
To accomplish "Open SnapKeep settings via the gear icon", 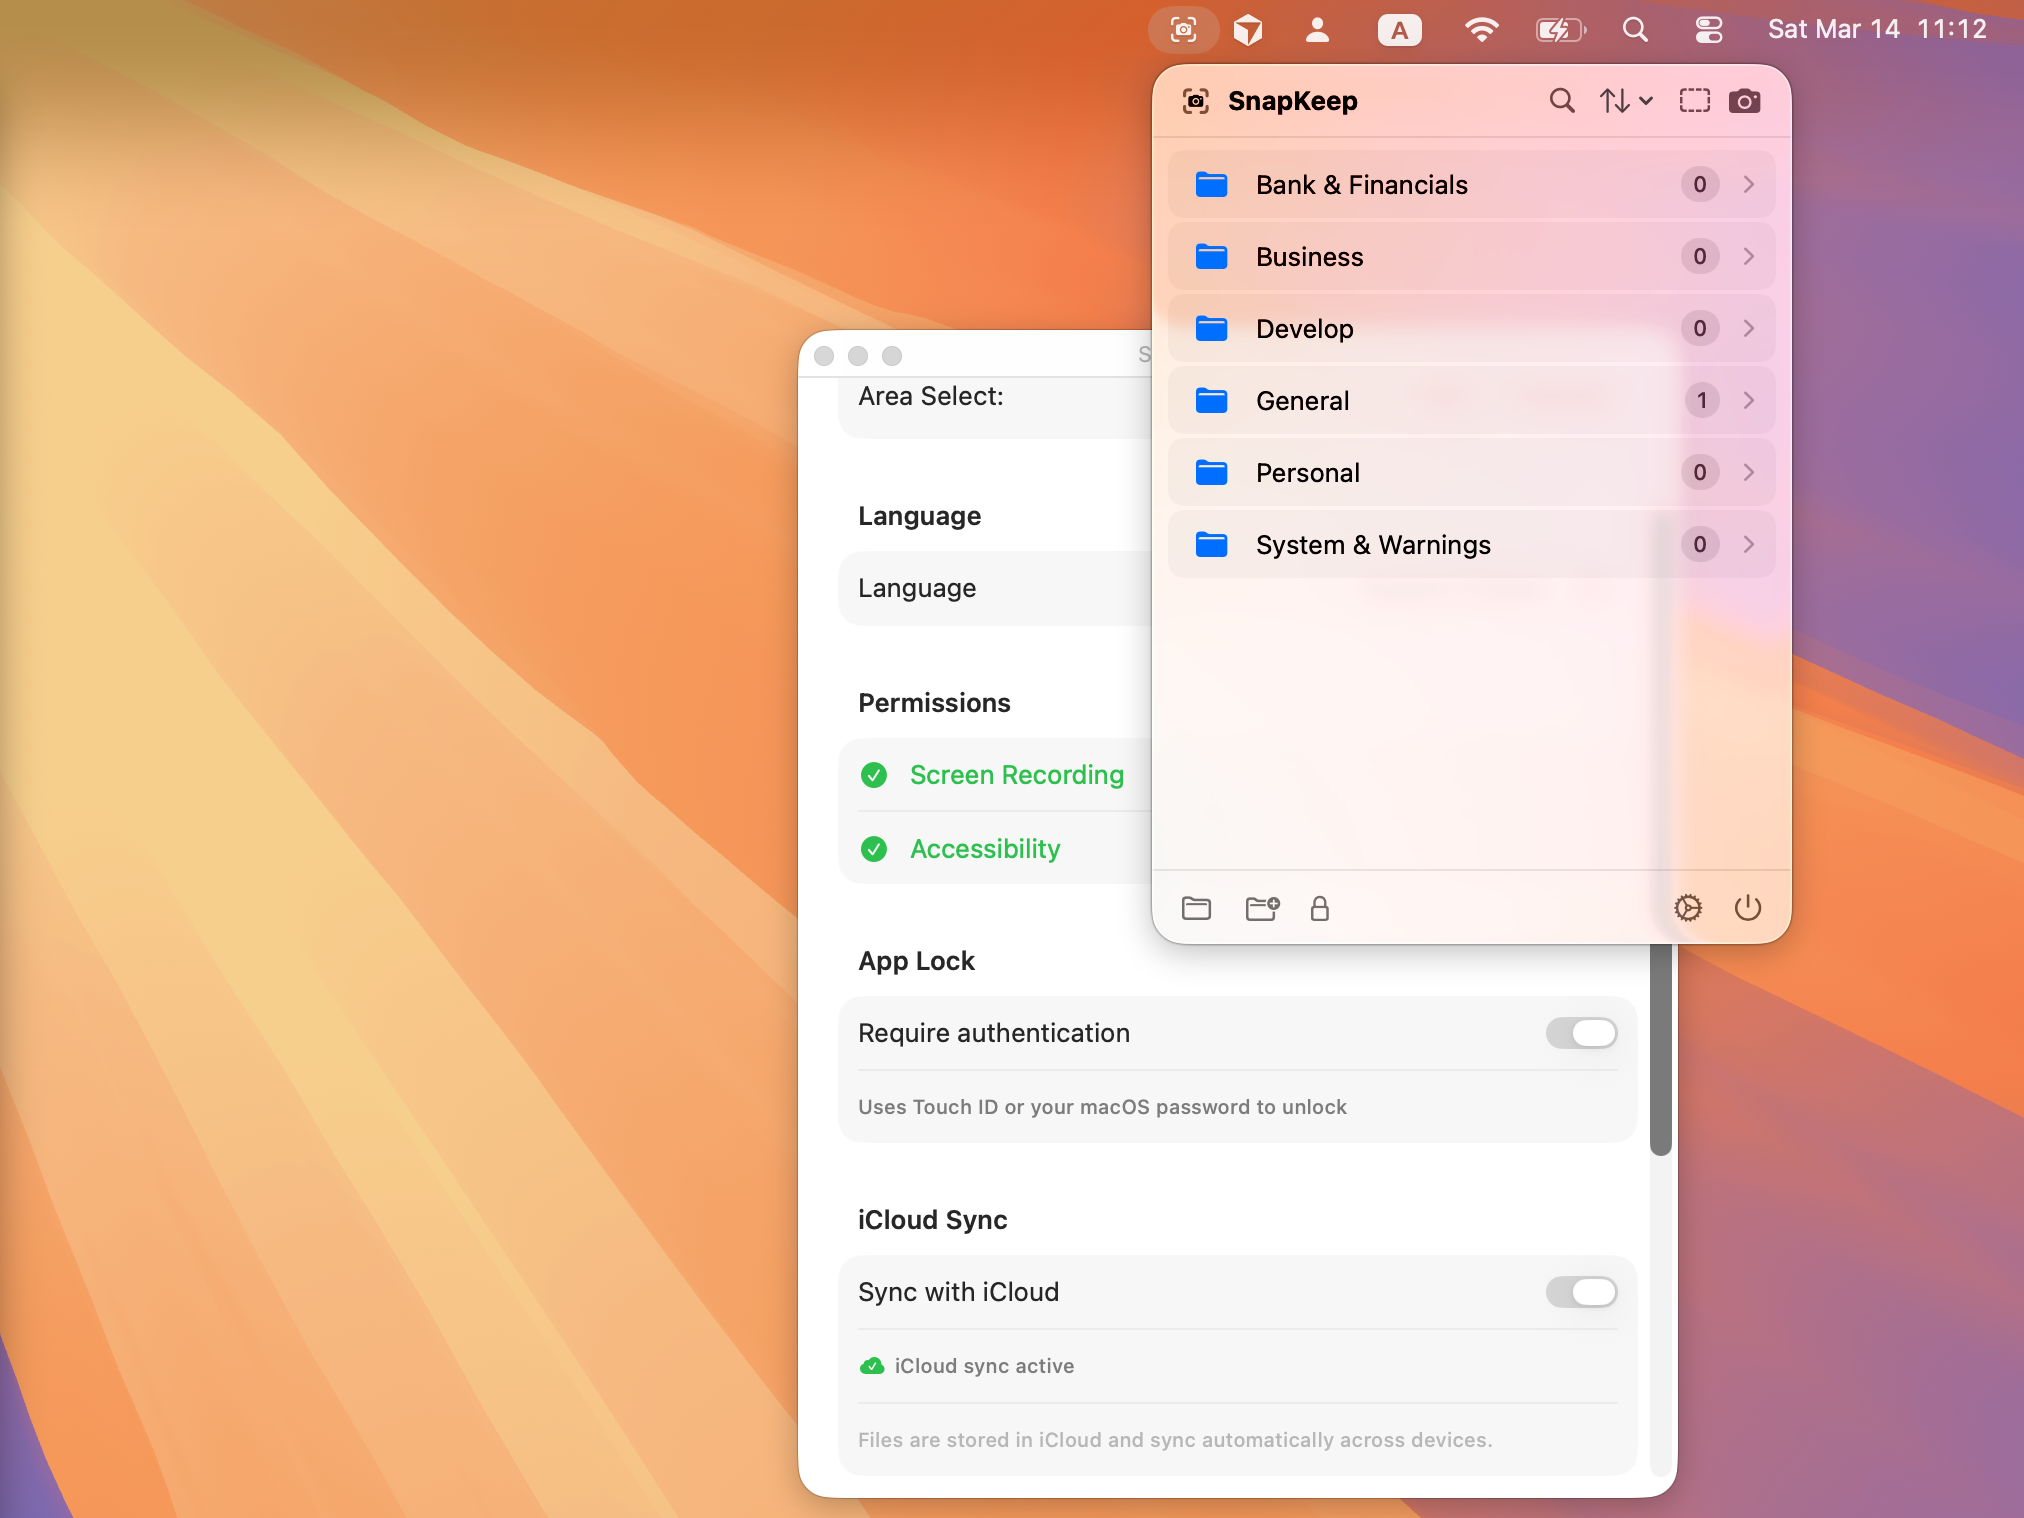I will pos(1688,908).
